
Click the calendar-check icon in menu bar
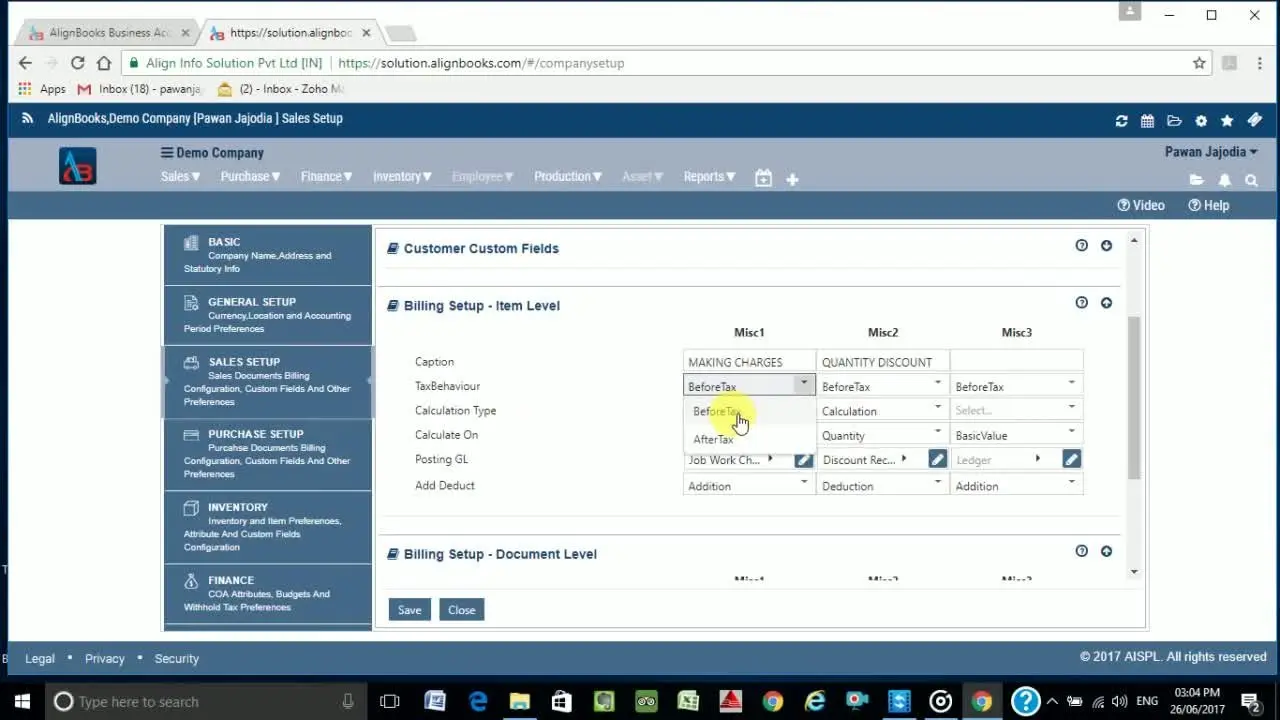pos(763,178)
